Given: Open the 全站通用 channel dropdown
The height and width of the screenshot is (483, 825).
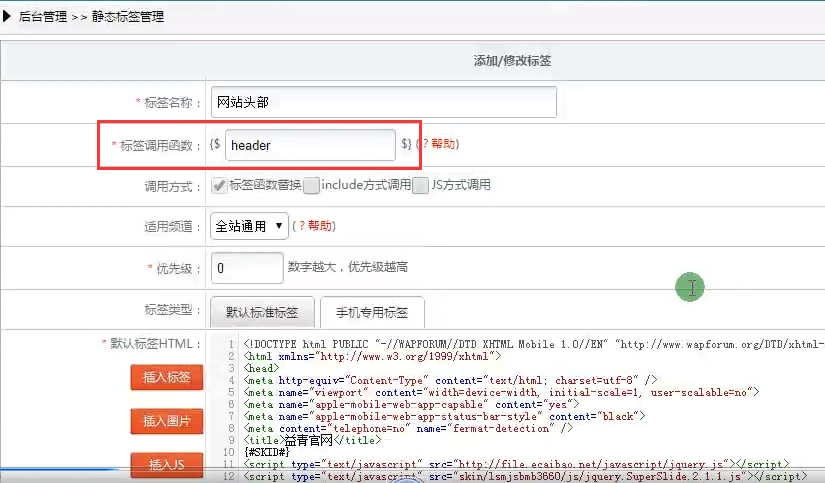Looking at the screenshot, I should 249,226.
